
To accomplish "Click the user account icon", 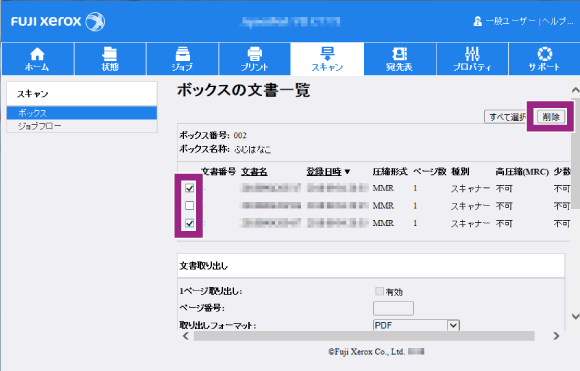I will pos(478,21).
